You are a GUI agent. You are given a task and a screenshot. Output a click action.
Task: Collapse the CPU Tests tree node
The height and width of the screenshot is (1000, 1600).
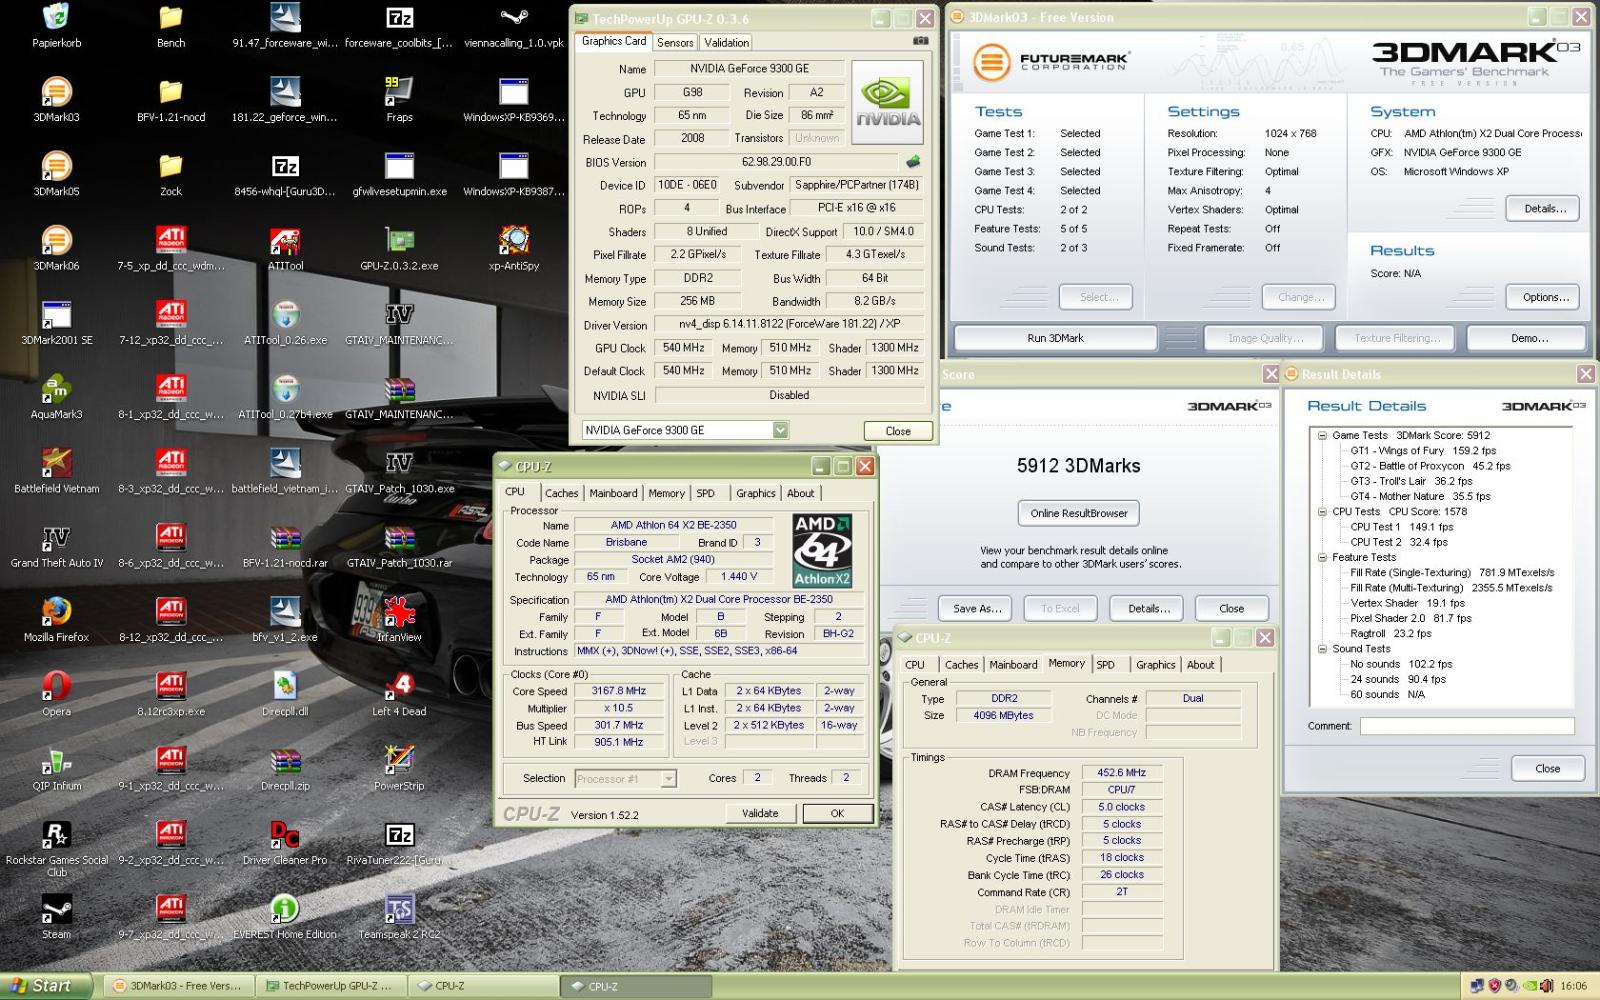point(1322,512)
